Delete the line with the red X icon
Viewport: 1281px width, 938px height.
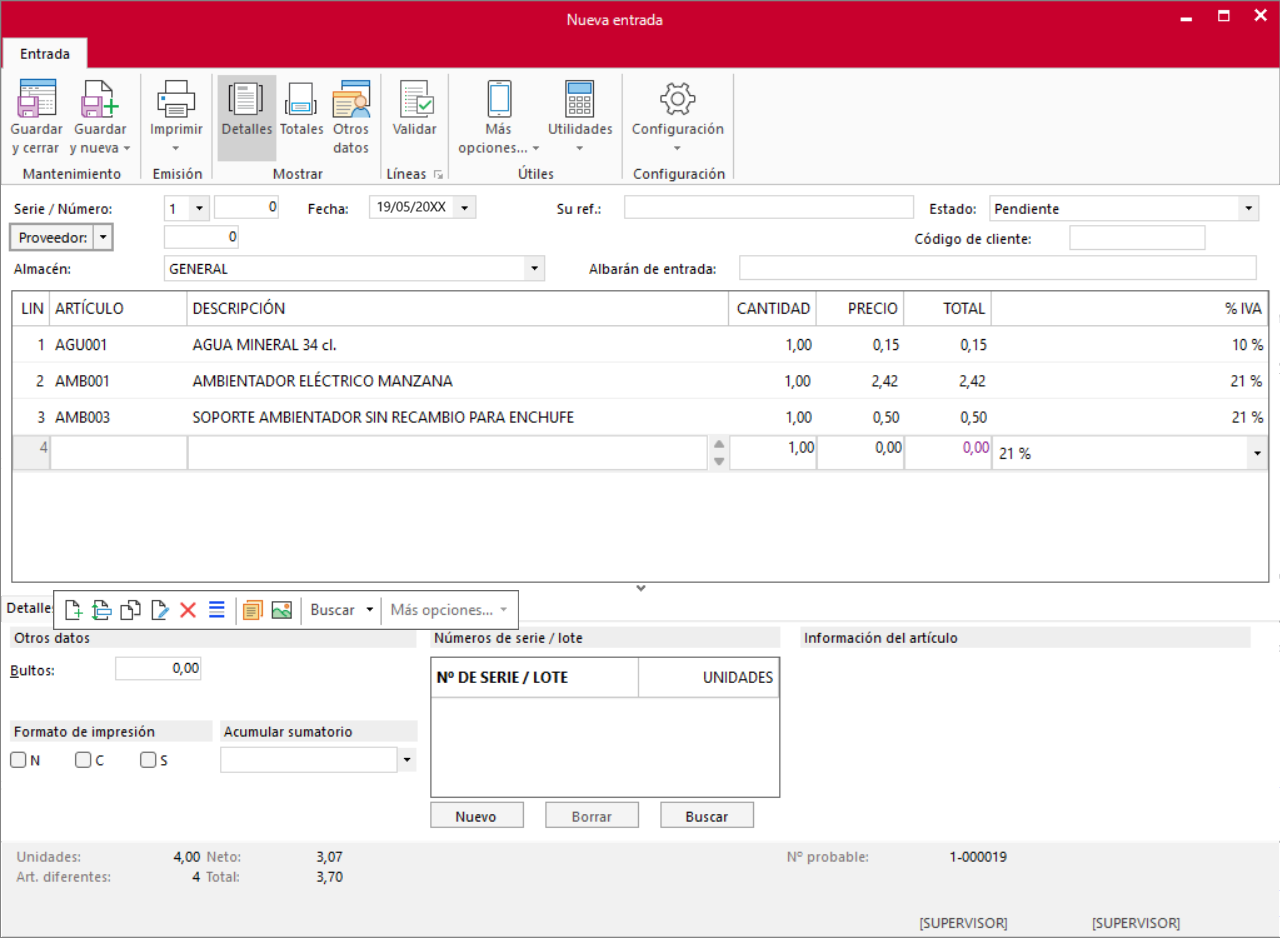click(x=188, y=610)
